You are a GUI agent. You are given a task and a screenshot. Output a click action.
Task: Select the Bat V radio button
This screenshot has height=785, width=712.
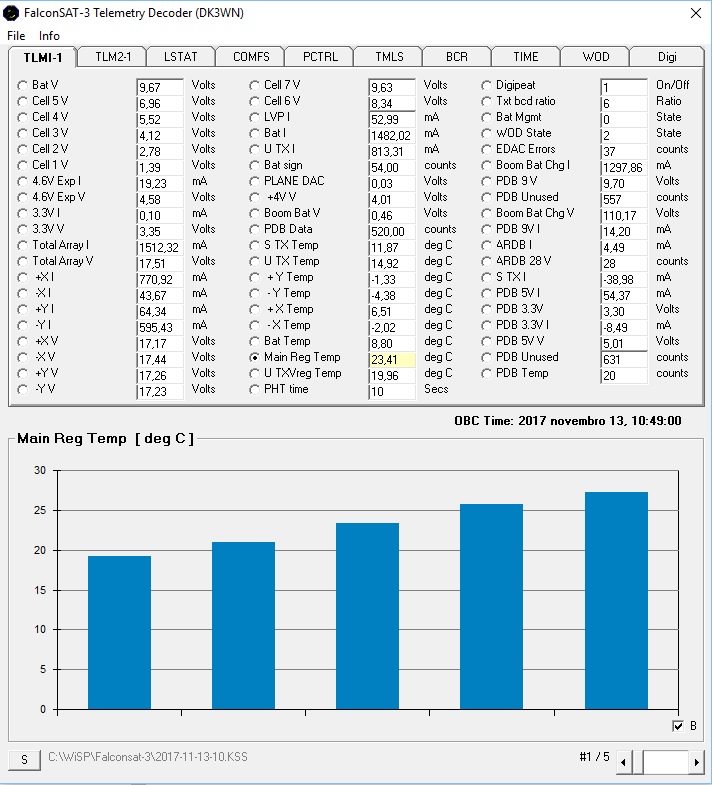(22, 86)
